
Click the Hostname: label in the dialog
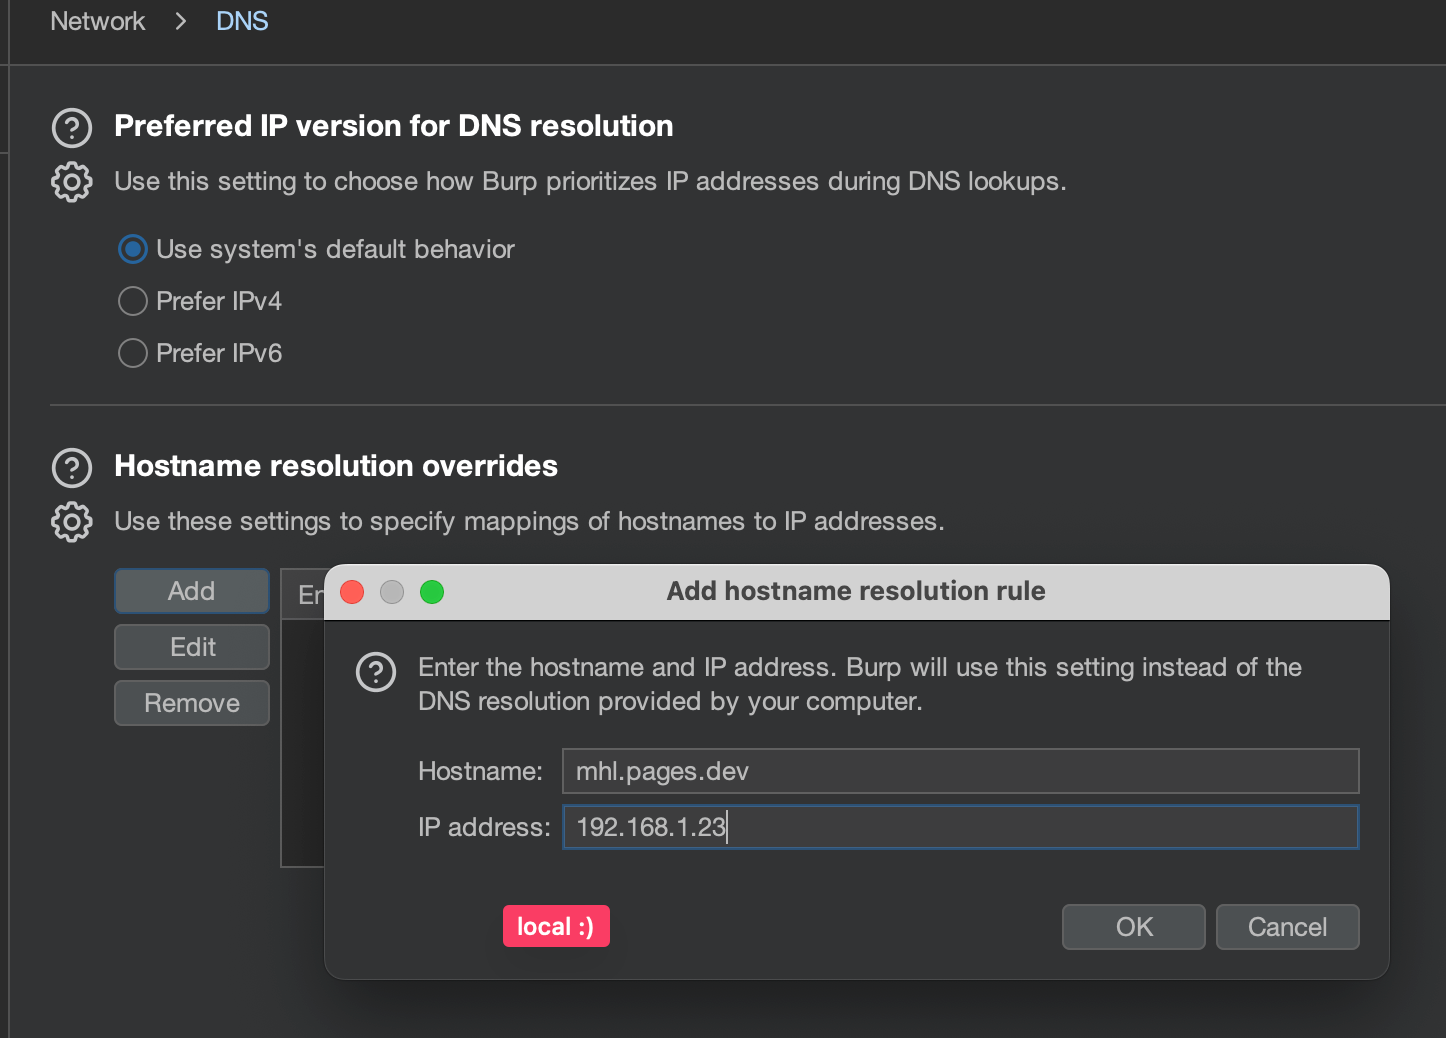click(x=480, y=771)
